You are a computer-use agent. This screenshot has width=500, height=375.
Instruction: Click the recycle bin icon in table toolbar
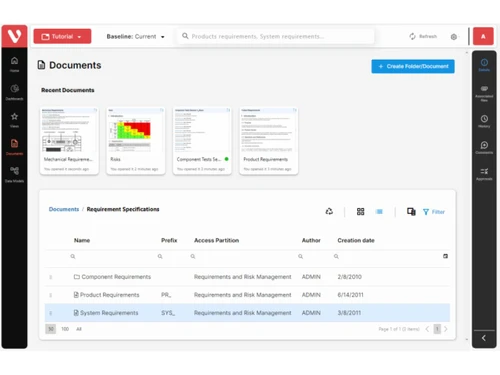pyautogui.click(x=329, y=211)
